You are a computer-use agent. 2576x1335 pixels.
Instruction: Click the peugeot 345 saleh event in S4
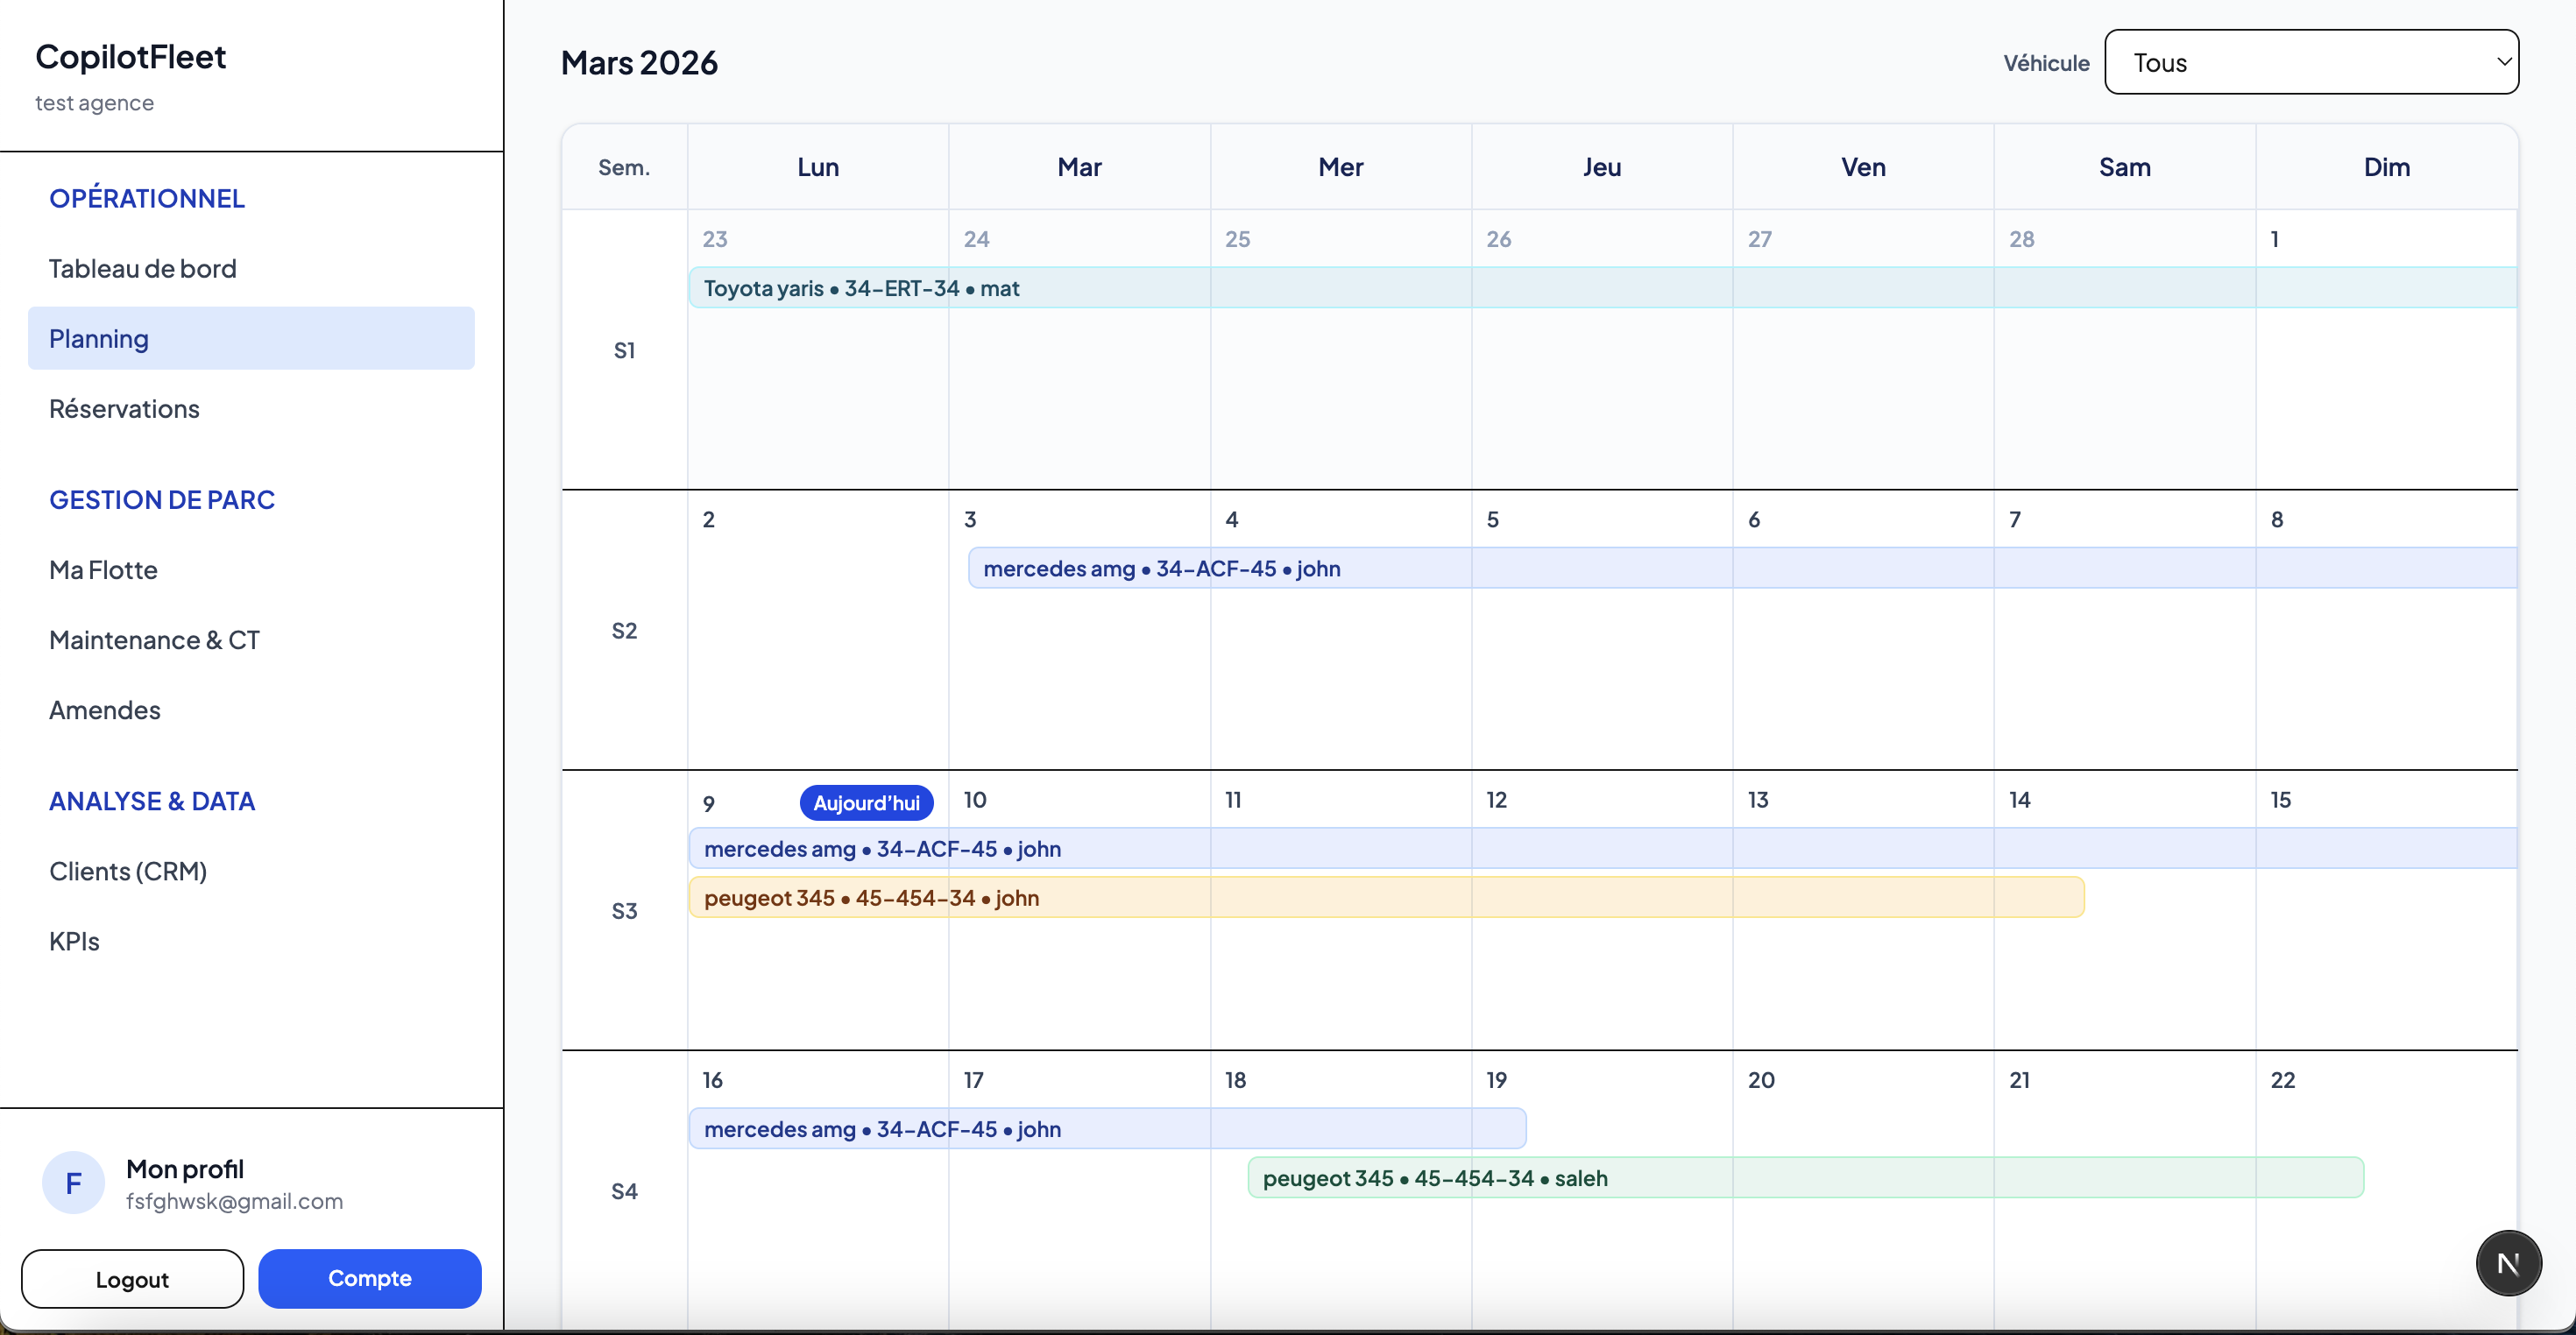[x=1435, y=1178]
